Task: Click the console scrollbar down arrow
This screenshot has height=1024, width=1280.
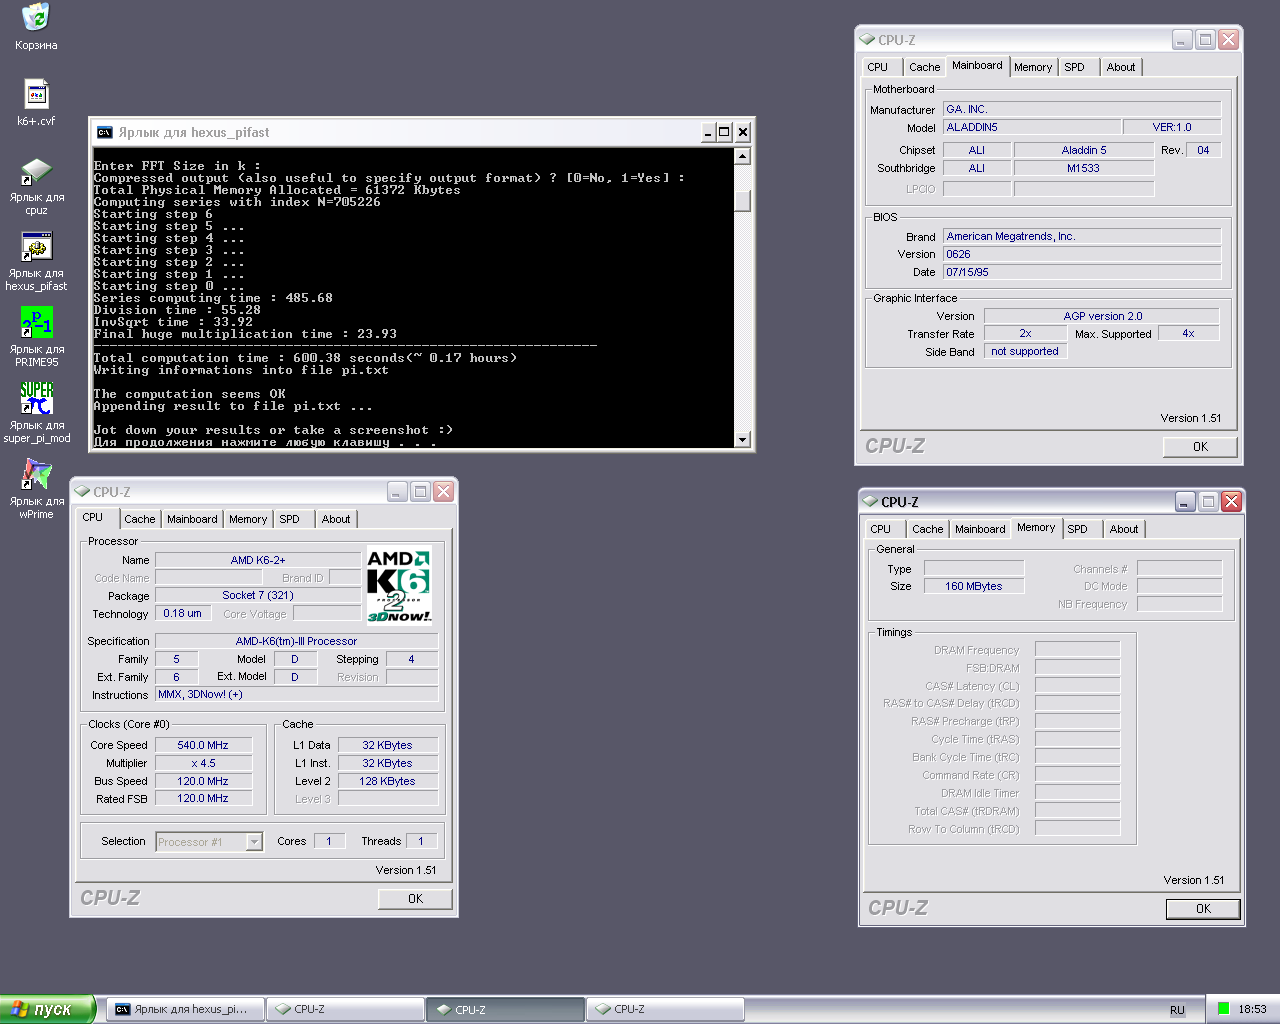Action: coord(742,439)
